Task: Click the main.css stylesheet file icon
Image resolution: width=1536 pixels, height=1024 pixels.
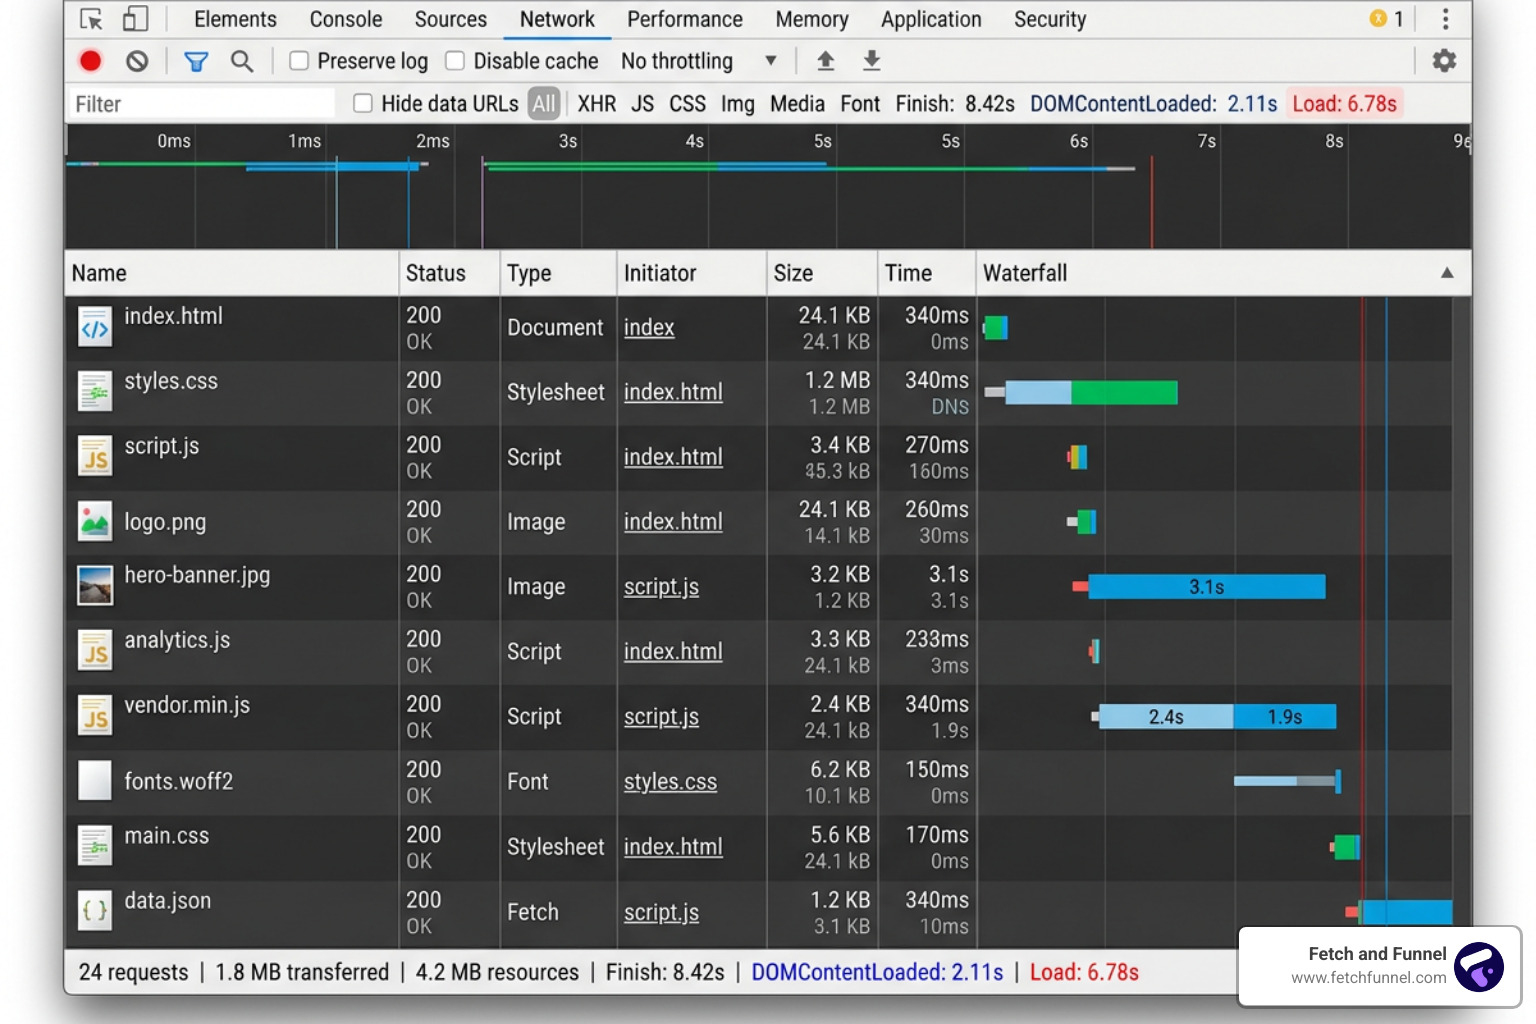Action: [95, 846]
